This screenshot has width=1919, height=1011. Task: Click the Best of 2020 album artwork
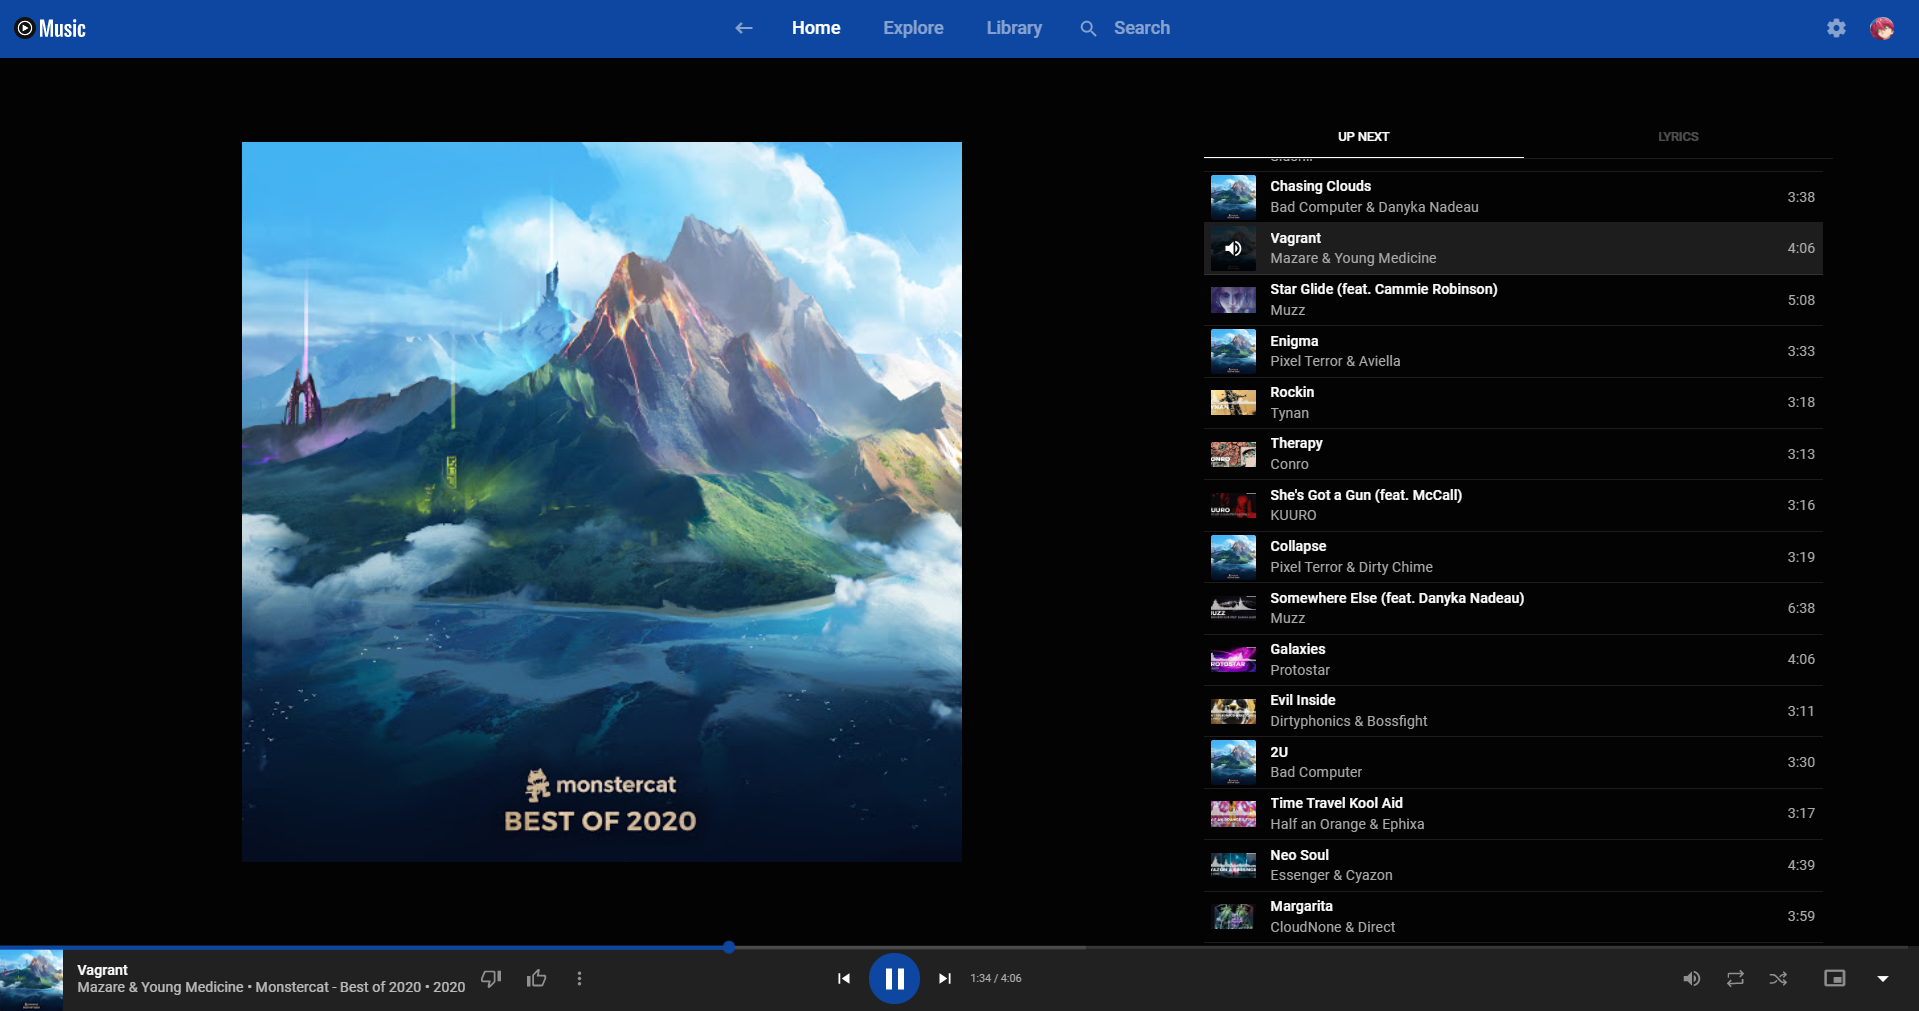coord(602,502)
